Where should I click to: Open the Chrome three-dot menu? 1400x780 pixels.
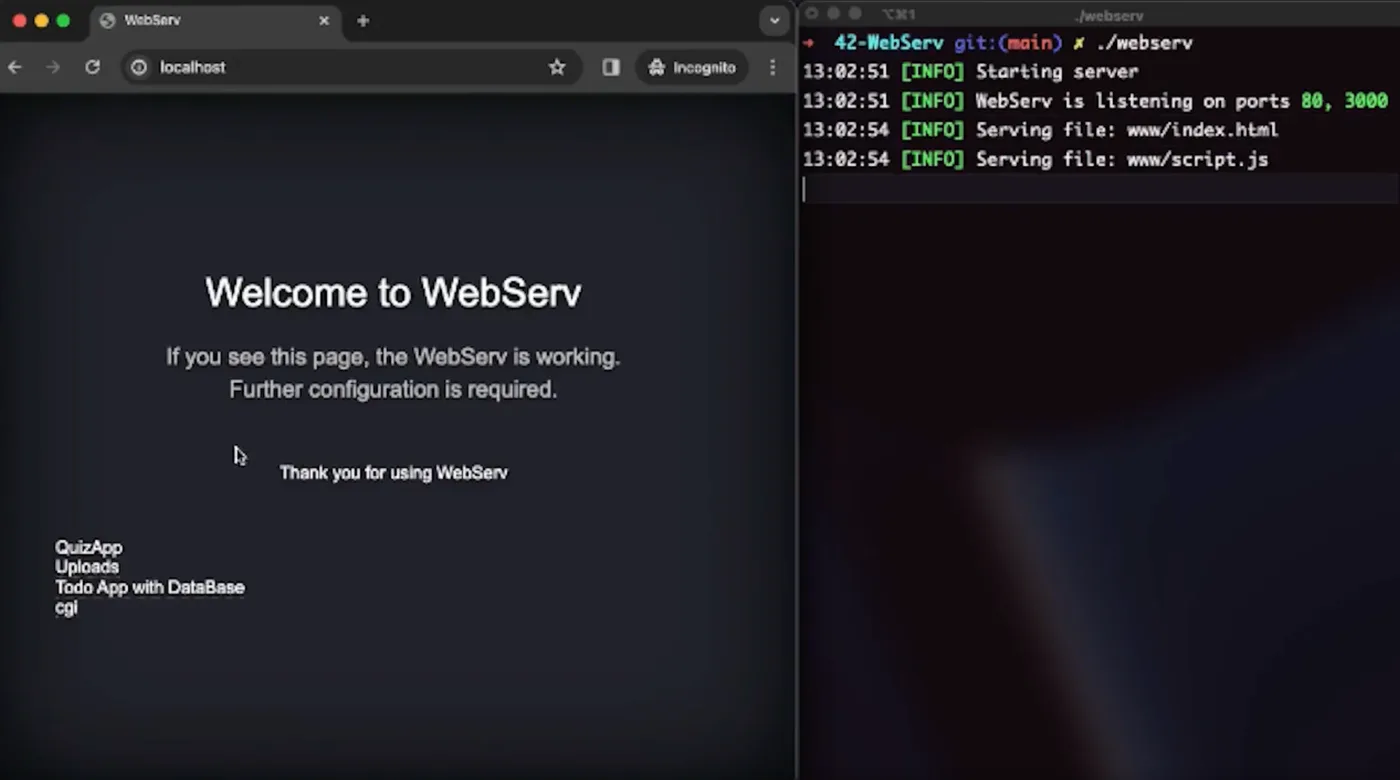(772, 67)
